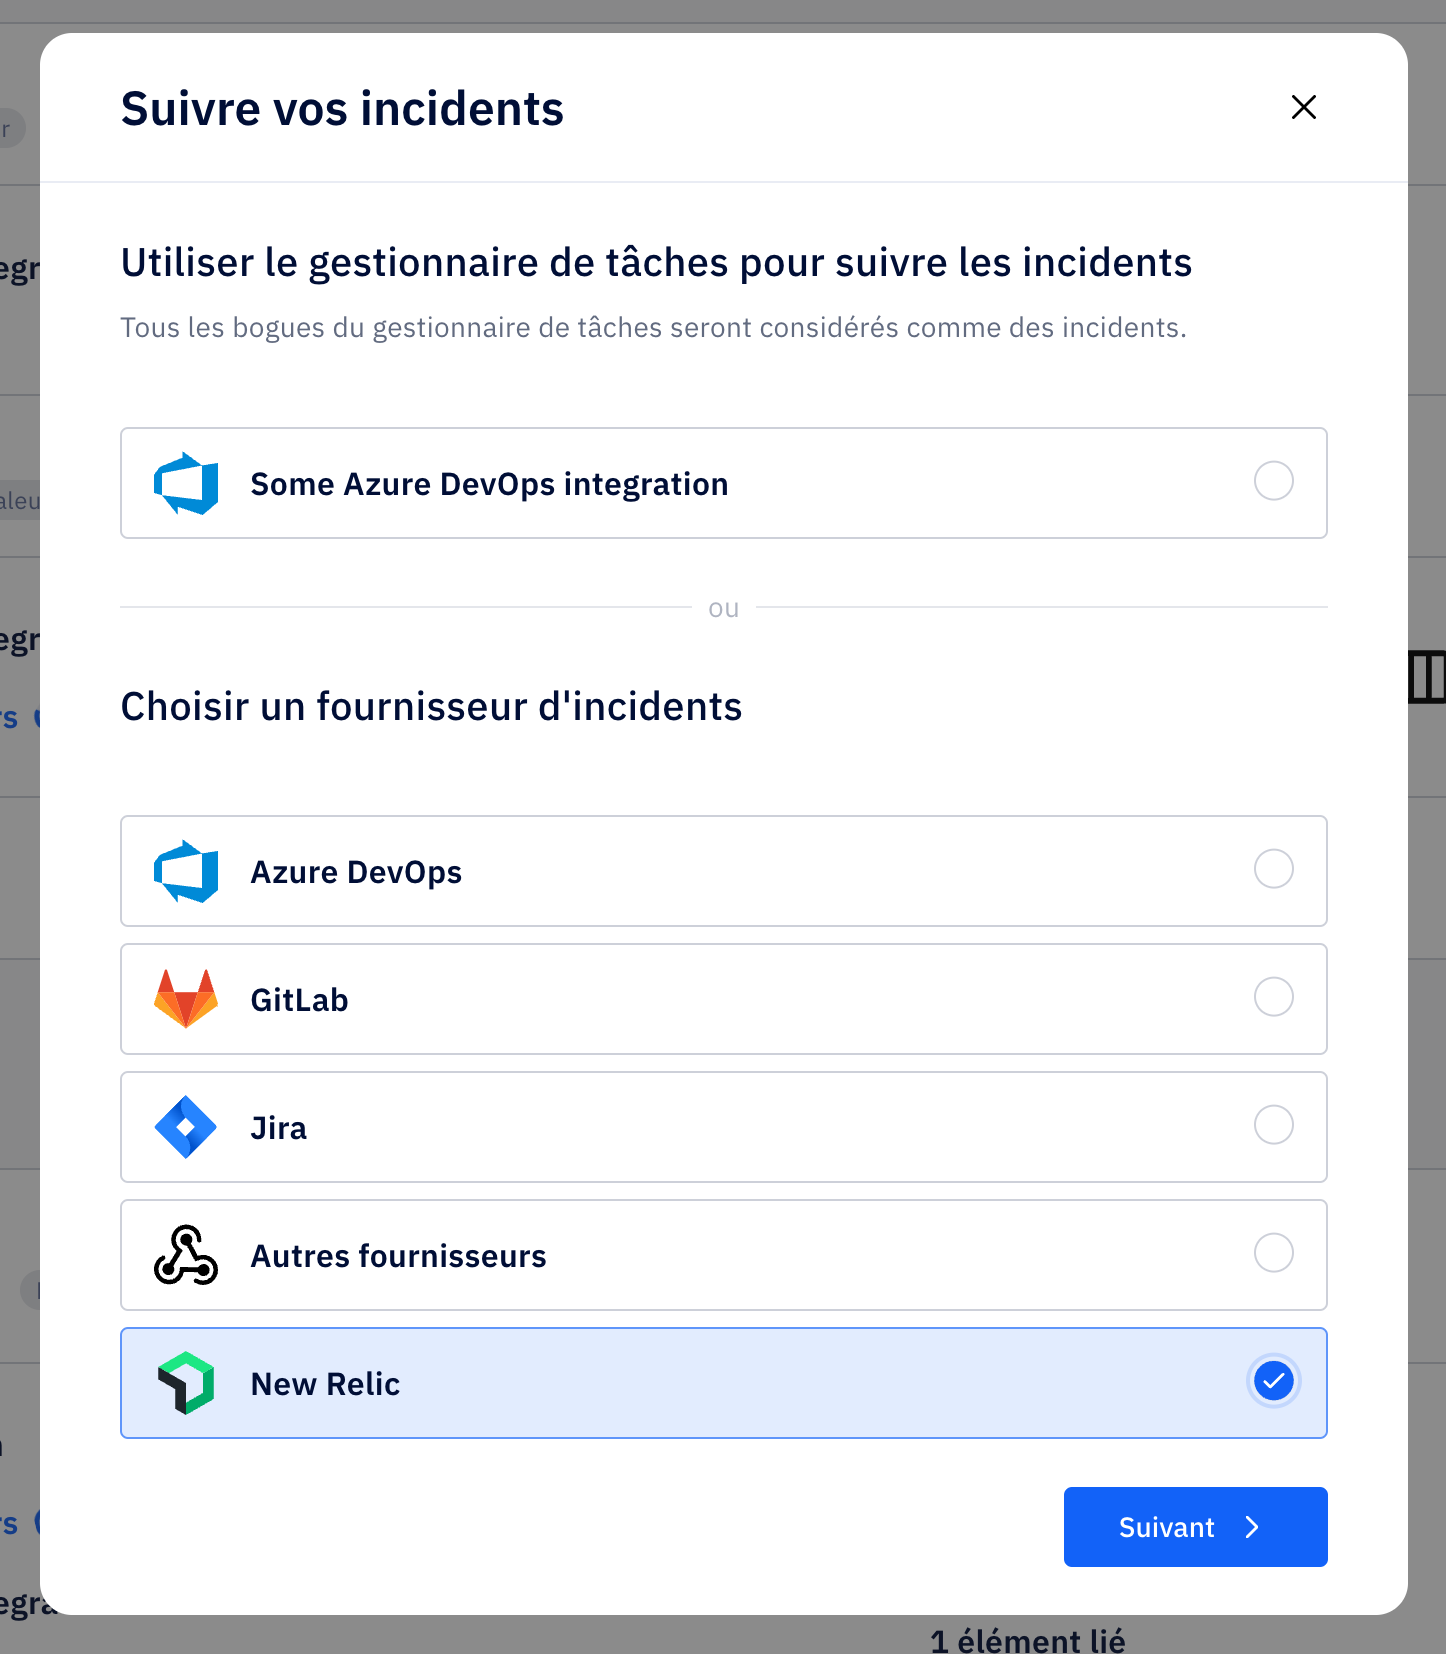Click the checked New Relic radio button
1446x1654 pixels.
point(1274,1381)
